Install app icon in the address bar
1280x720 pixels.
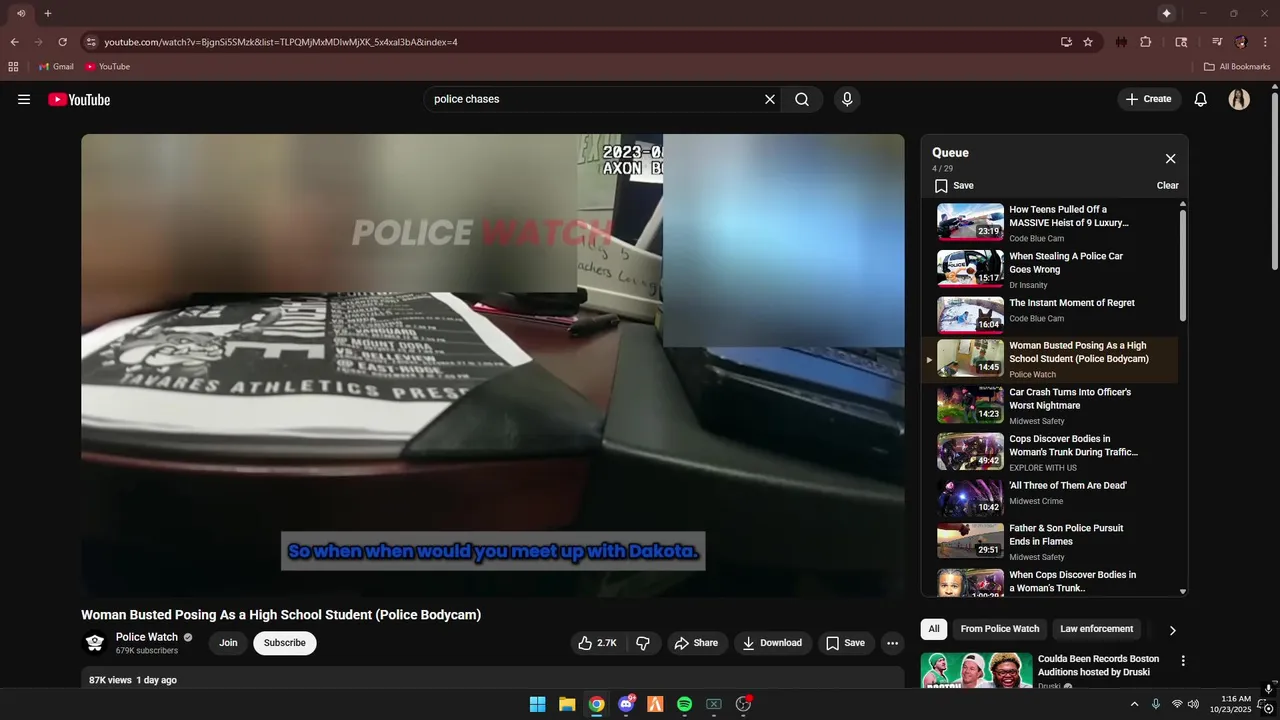(1066, 42)
